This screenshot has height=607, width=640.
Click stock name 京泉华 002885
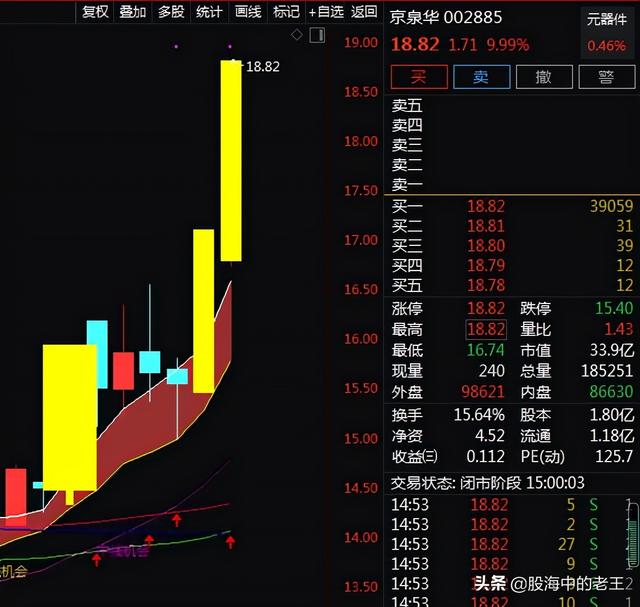[446, 18]
